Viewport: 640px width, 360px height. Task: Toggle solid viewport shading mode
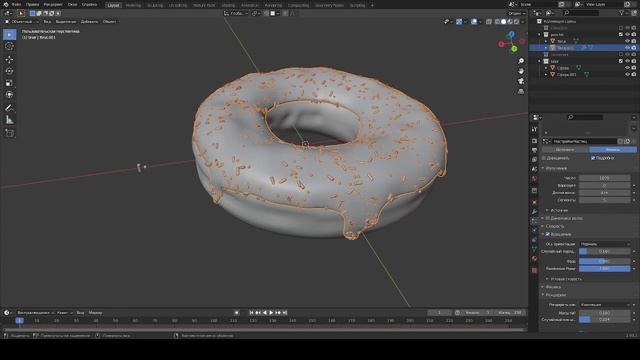pos(504,22)
